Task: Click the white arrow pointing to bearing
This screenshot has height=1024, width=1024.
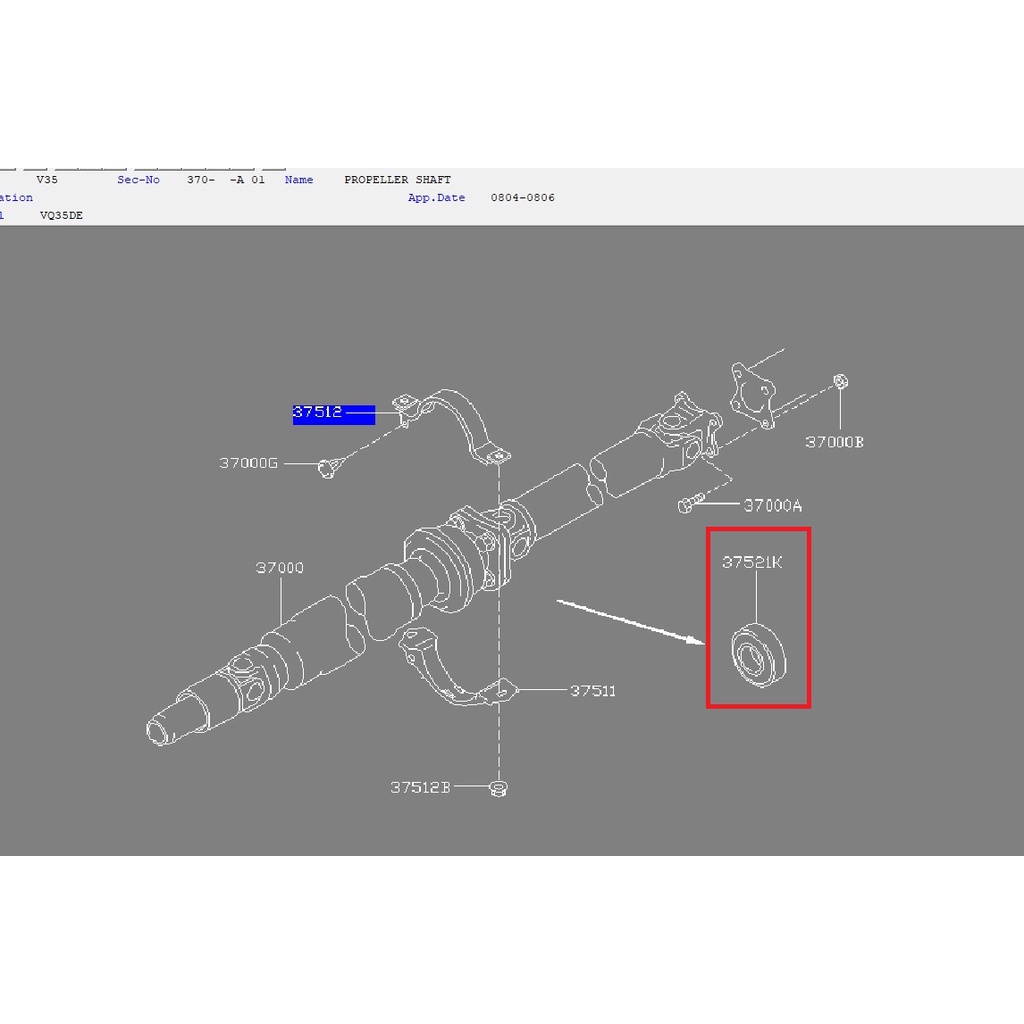Action: point(630,620)
